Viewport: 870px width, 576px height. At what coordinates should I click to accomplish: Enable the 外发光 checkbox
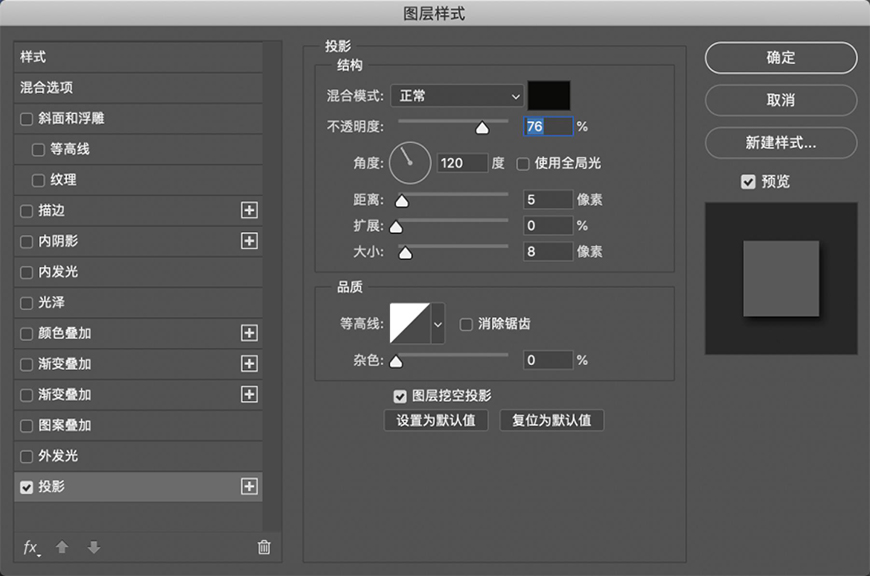pyautogui.click(x=26, y=457)
